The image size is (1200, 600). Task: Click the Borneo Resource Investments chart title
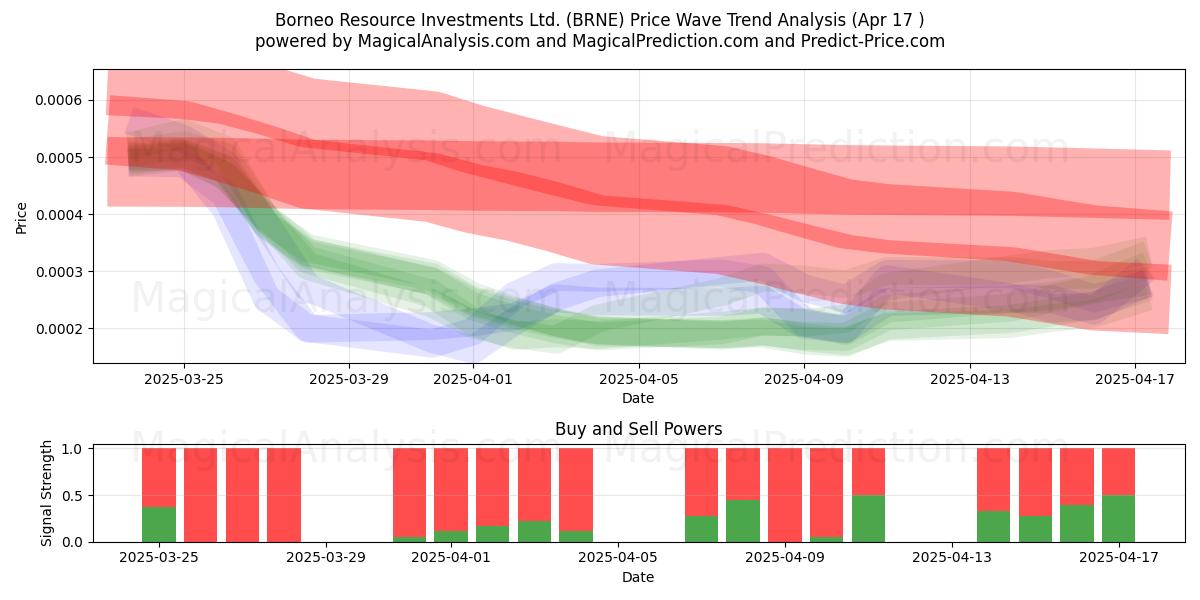coord(600,20)
